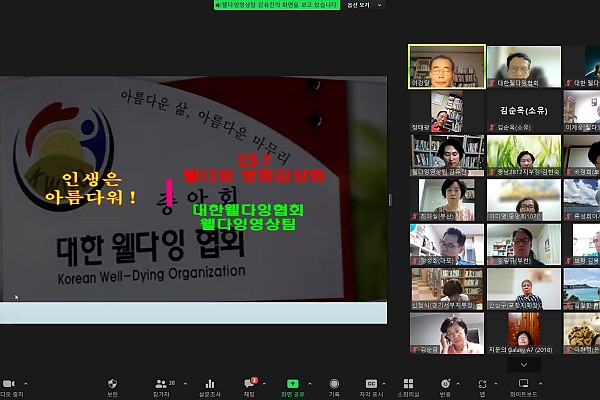Select the (부천) man with glasses tile
This screenshot has height=400, width=600.
click(x=524, y=245)
